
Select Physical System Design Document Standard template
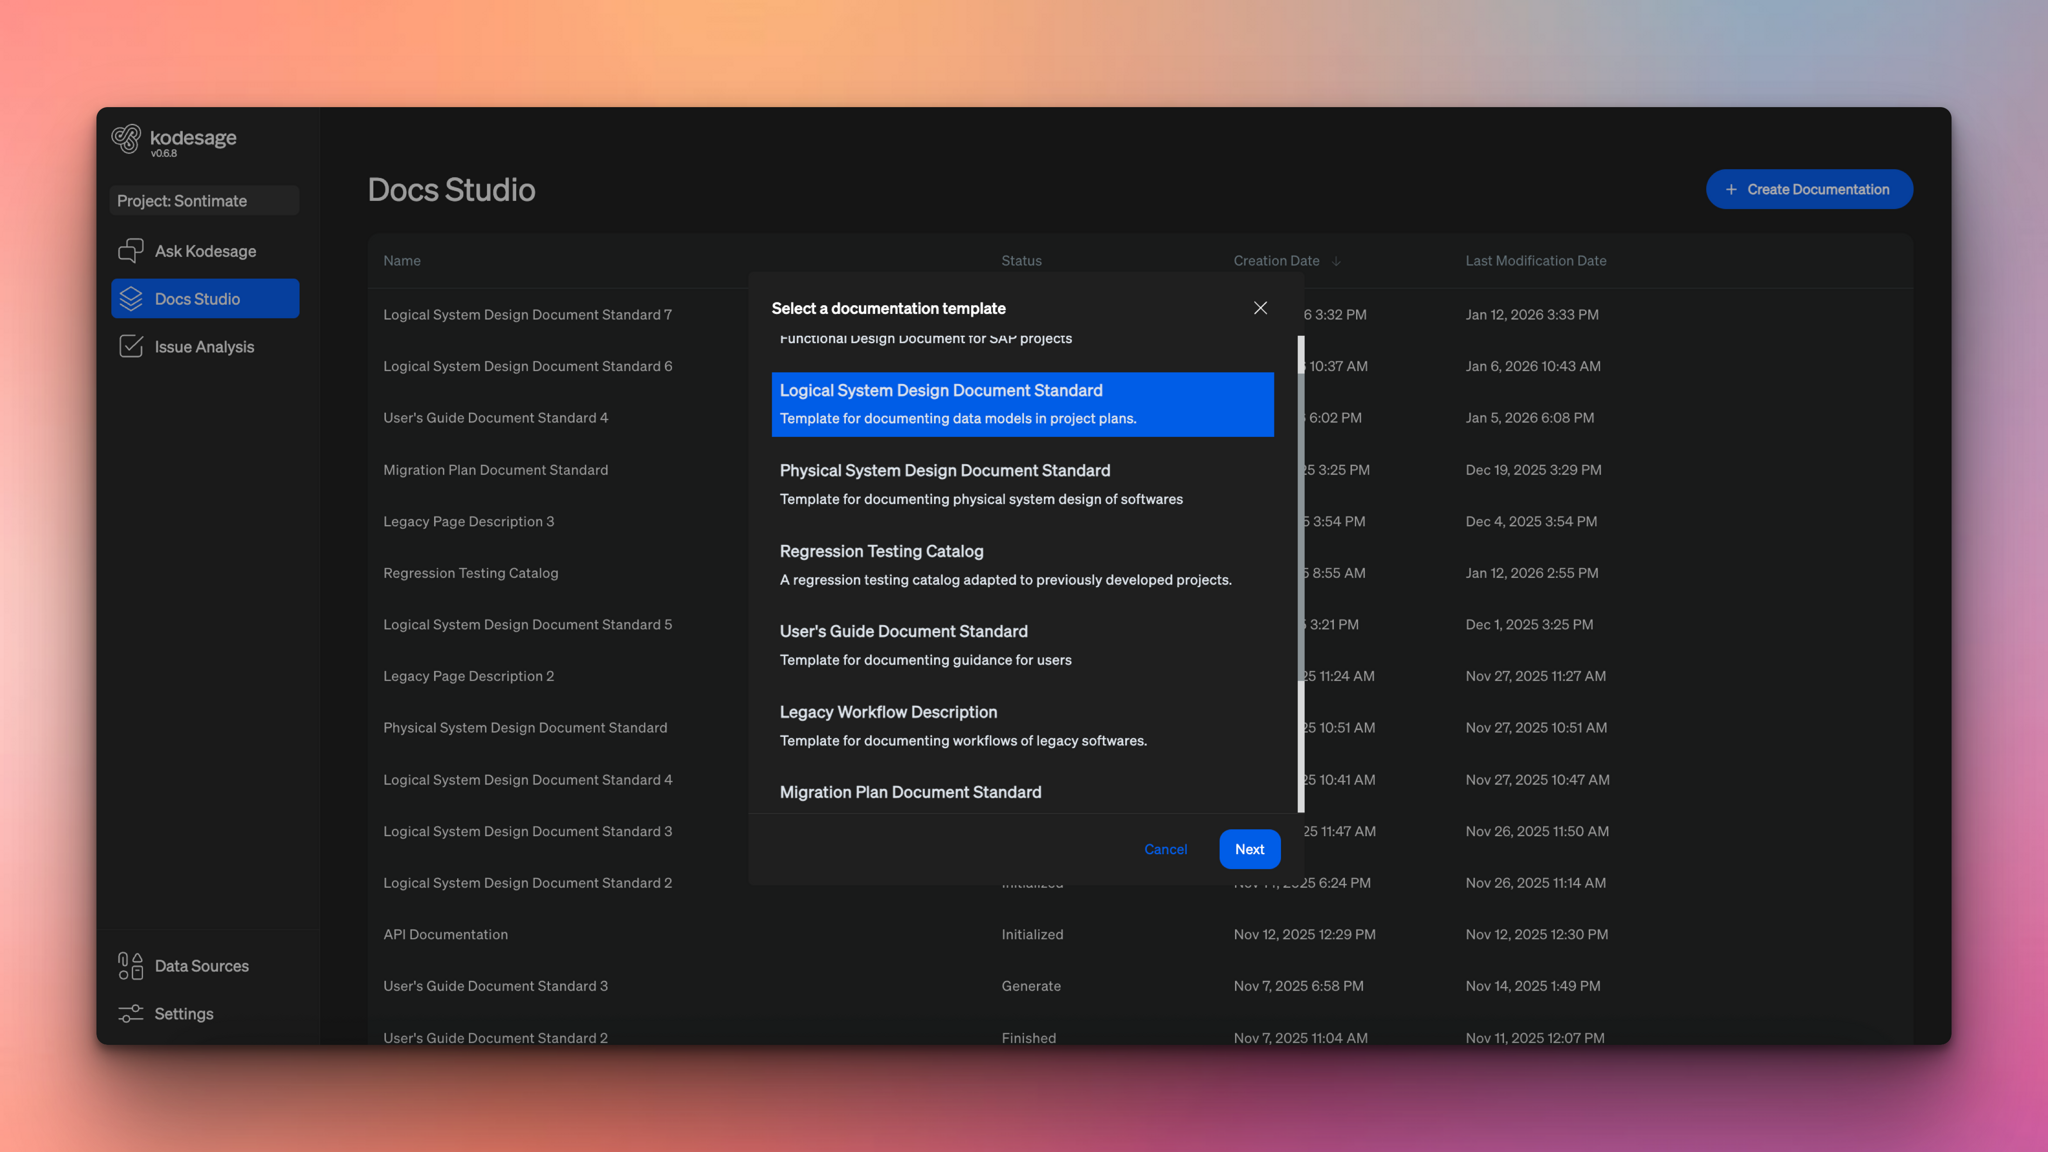point(1022,484)
